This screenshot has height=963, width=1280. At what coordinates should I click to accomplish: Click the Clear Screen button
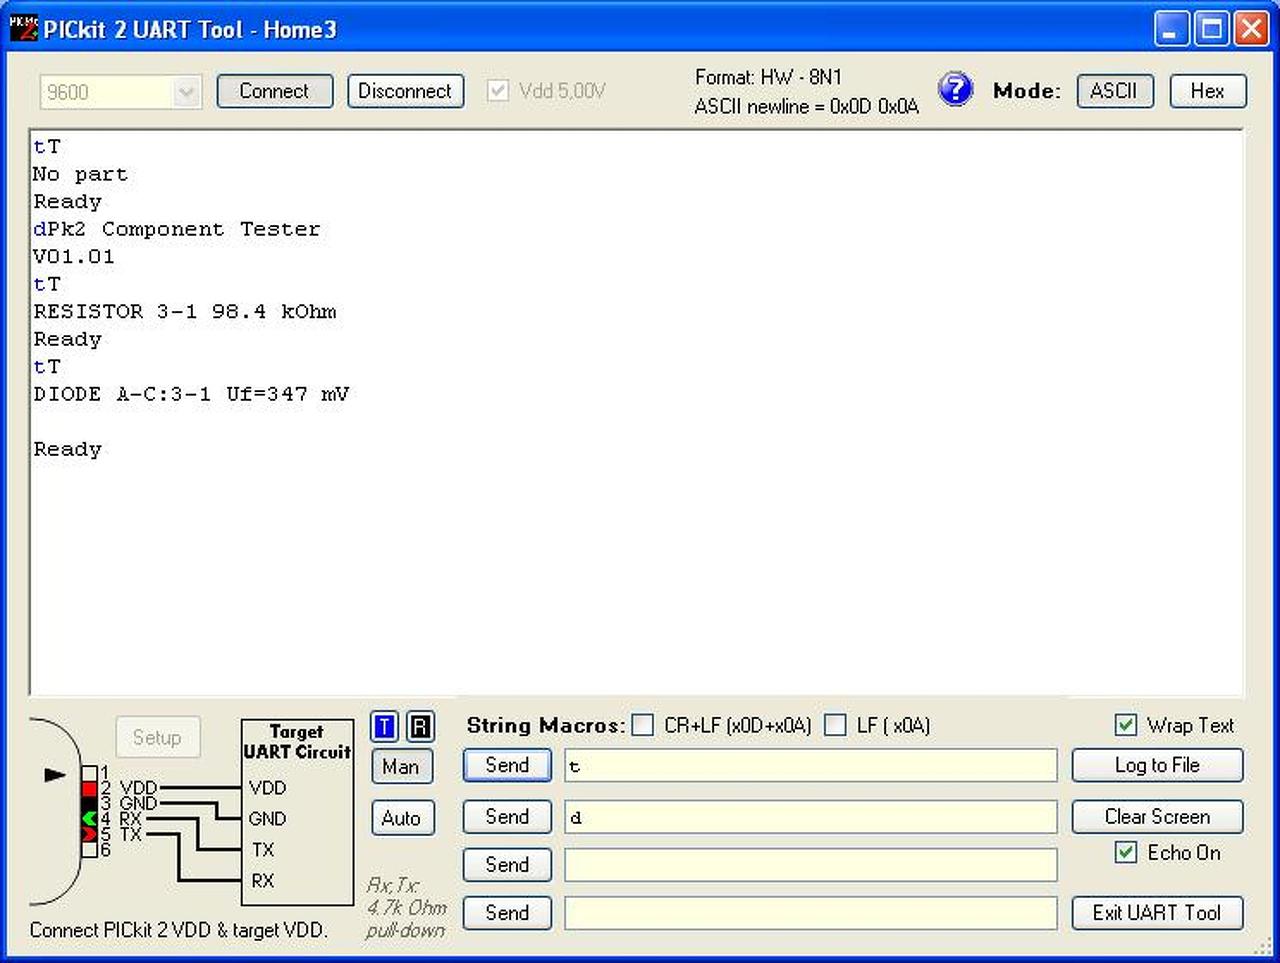coord(1157,817)
